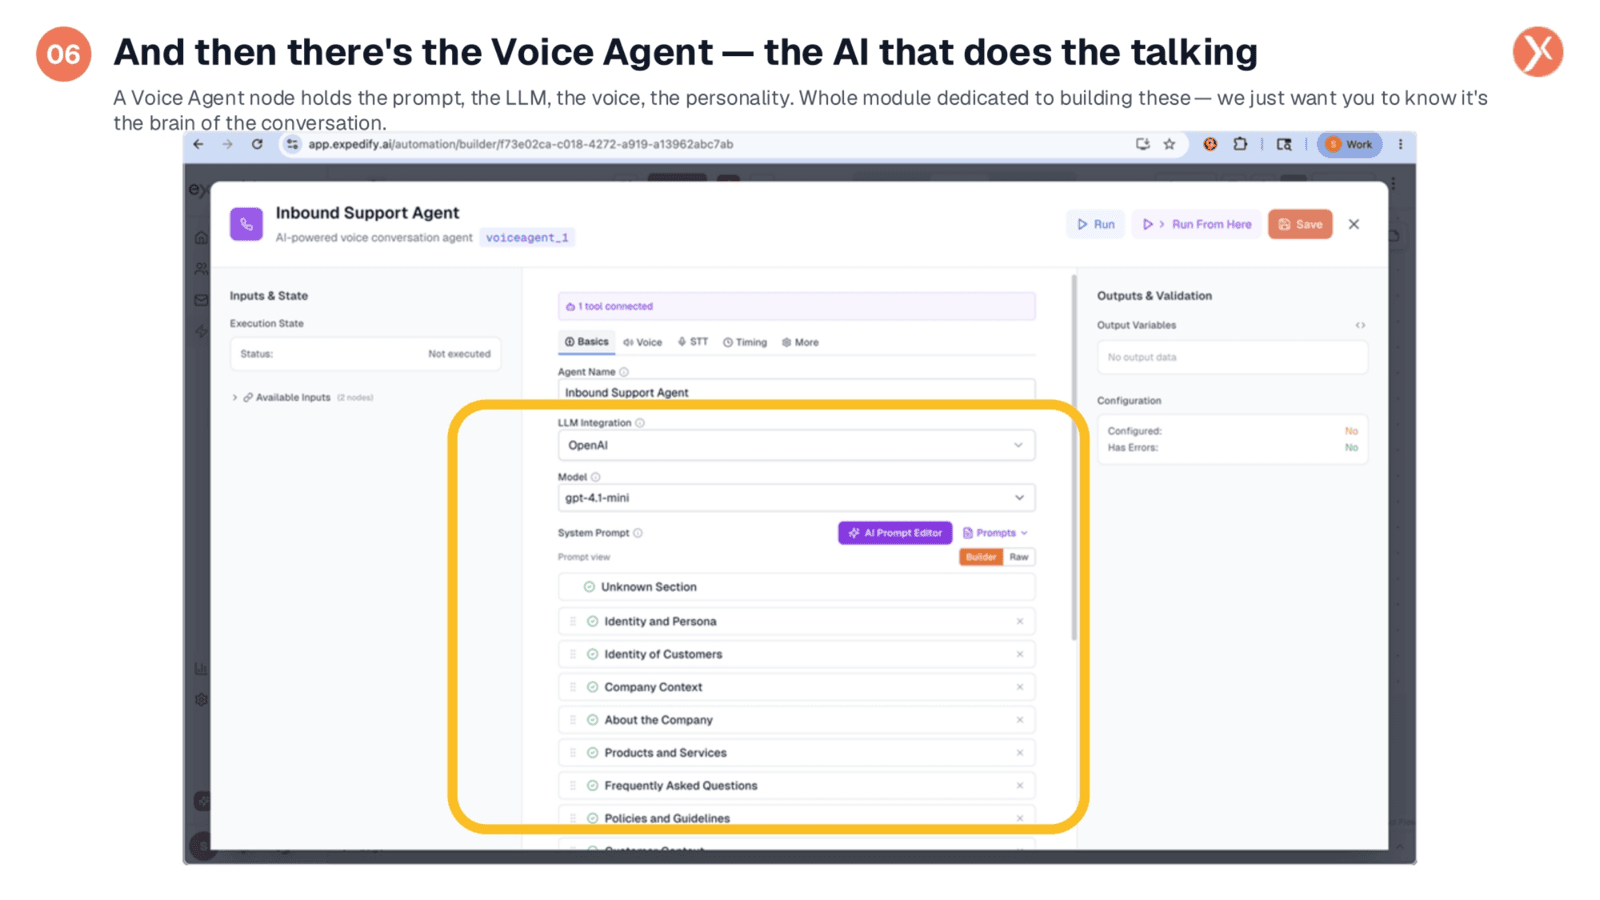Click Run From Here button

point(1197,224)
